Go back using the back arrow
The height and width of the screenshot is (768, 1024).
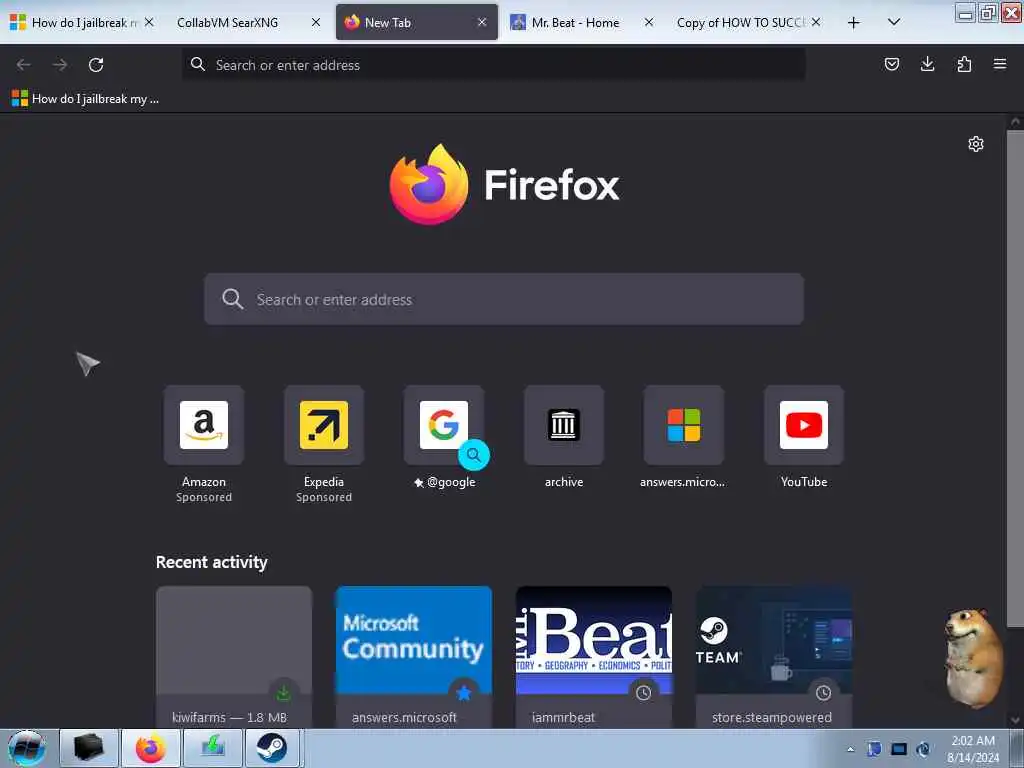pos(24,65)
